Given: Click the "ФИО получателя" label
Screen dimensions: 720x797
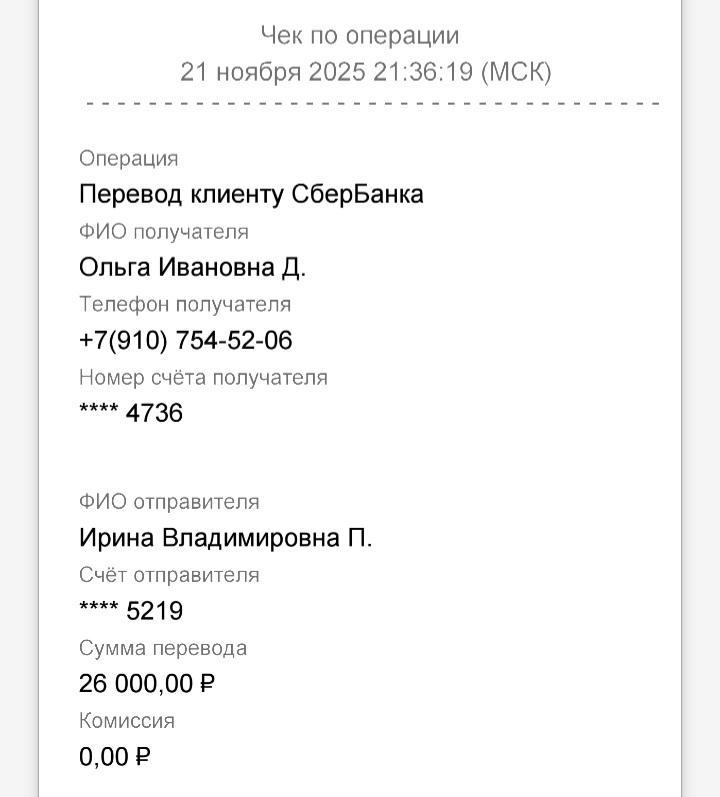Looking at the screenshot, I should (x=164, y=231).
